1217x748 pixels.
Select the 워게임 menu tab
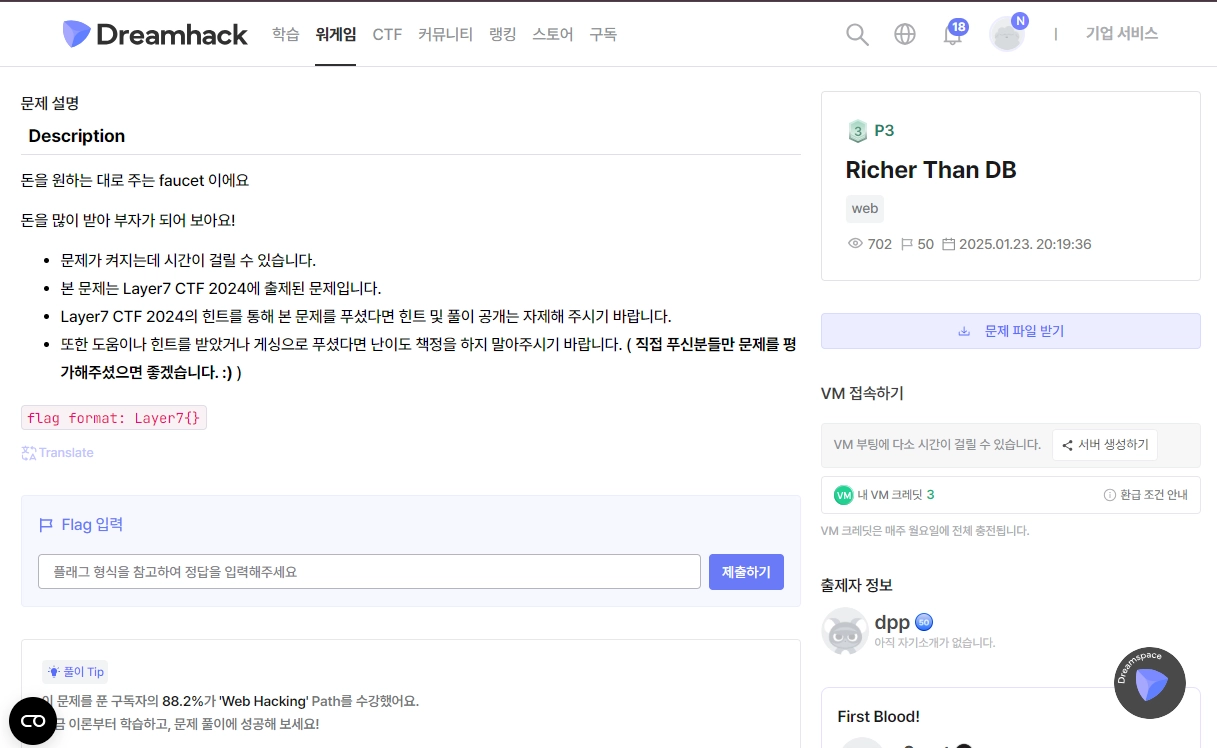point(335,34)
